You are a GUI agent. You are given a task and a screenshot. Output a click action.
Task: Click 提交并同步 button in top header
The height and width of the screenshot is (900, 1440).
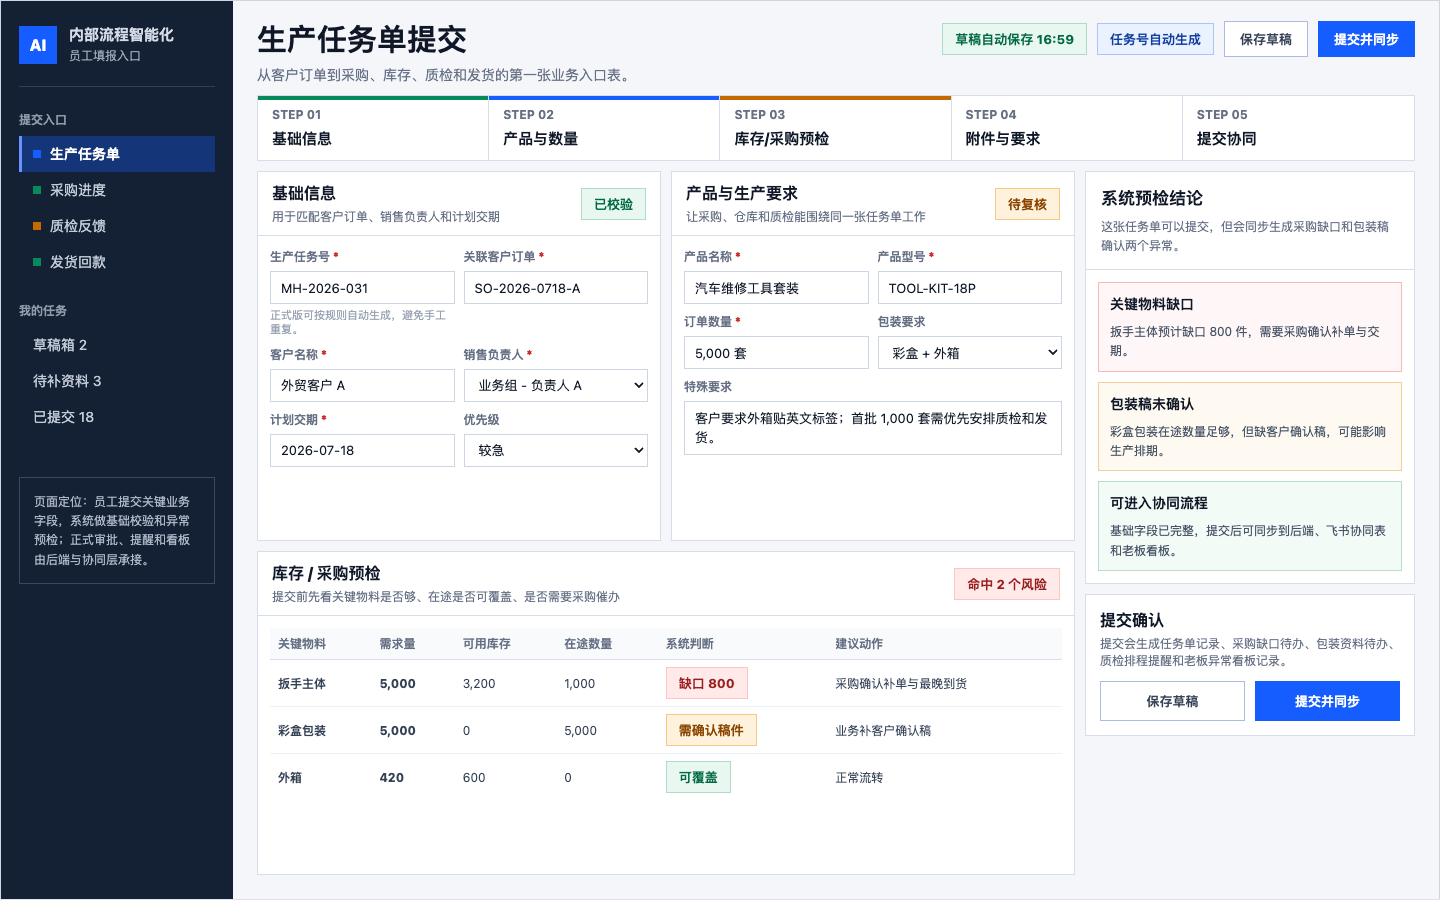tap(1366, 39)
